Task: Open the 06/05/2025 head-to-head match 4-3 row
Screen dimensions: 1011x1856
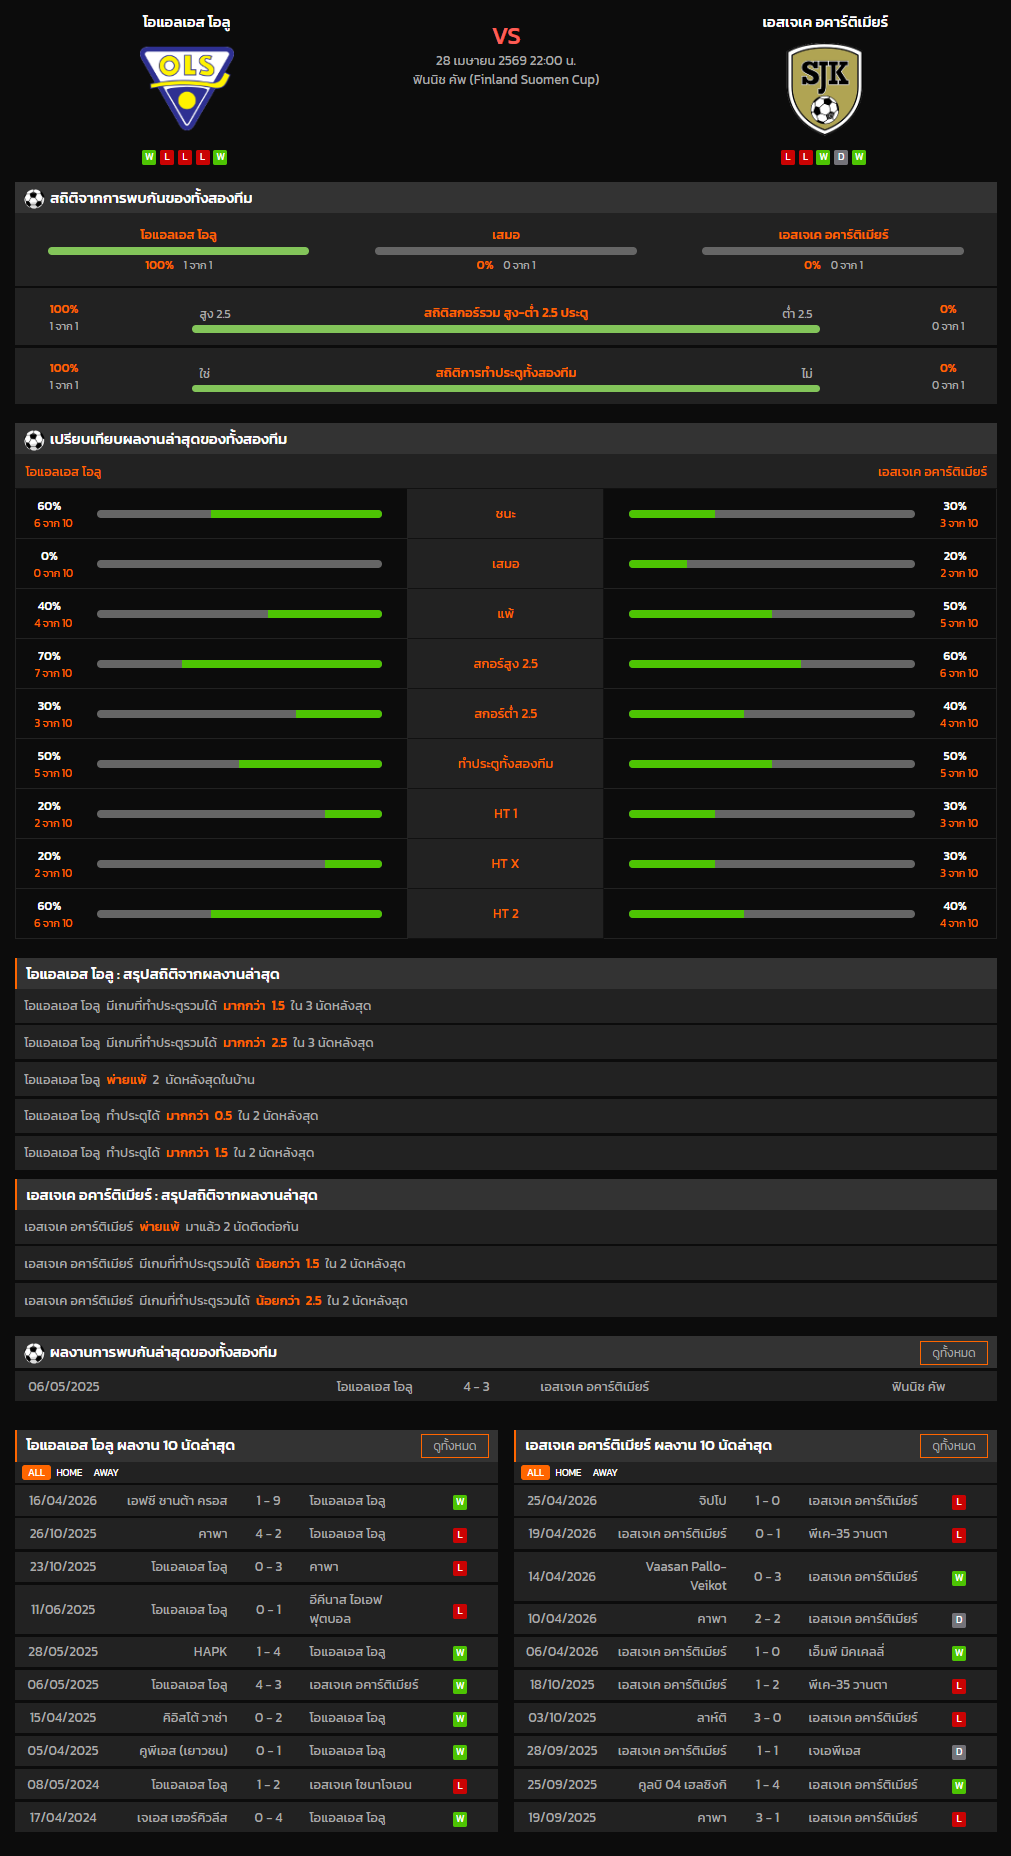Action: click(476, 1386)
